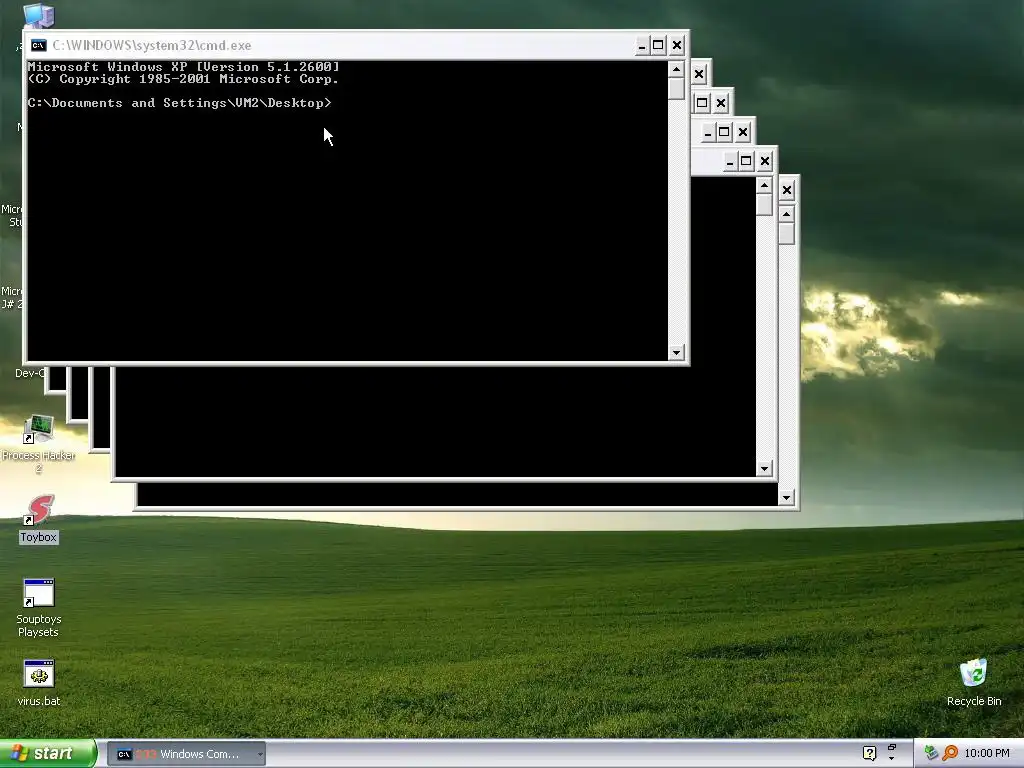Click scroll up arrow of rearmost command window

click(787, 214)
